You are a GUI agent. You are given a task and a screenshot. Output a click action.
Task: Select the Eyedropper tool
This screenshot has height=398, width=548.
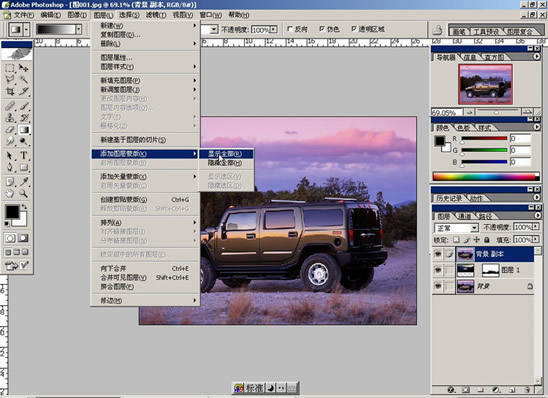pyautogui.click(x=23, y=181)
